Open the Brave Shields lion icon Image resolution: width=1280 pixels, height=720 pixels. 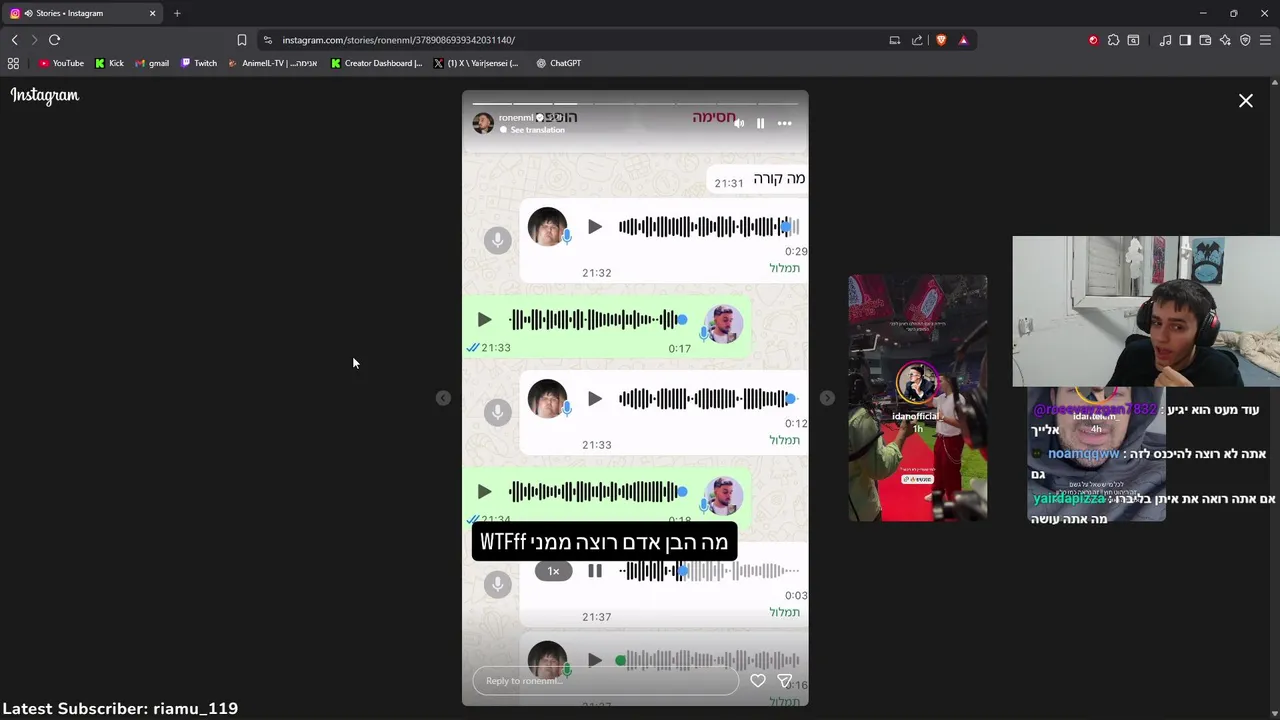coord(941,40)
